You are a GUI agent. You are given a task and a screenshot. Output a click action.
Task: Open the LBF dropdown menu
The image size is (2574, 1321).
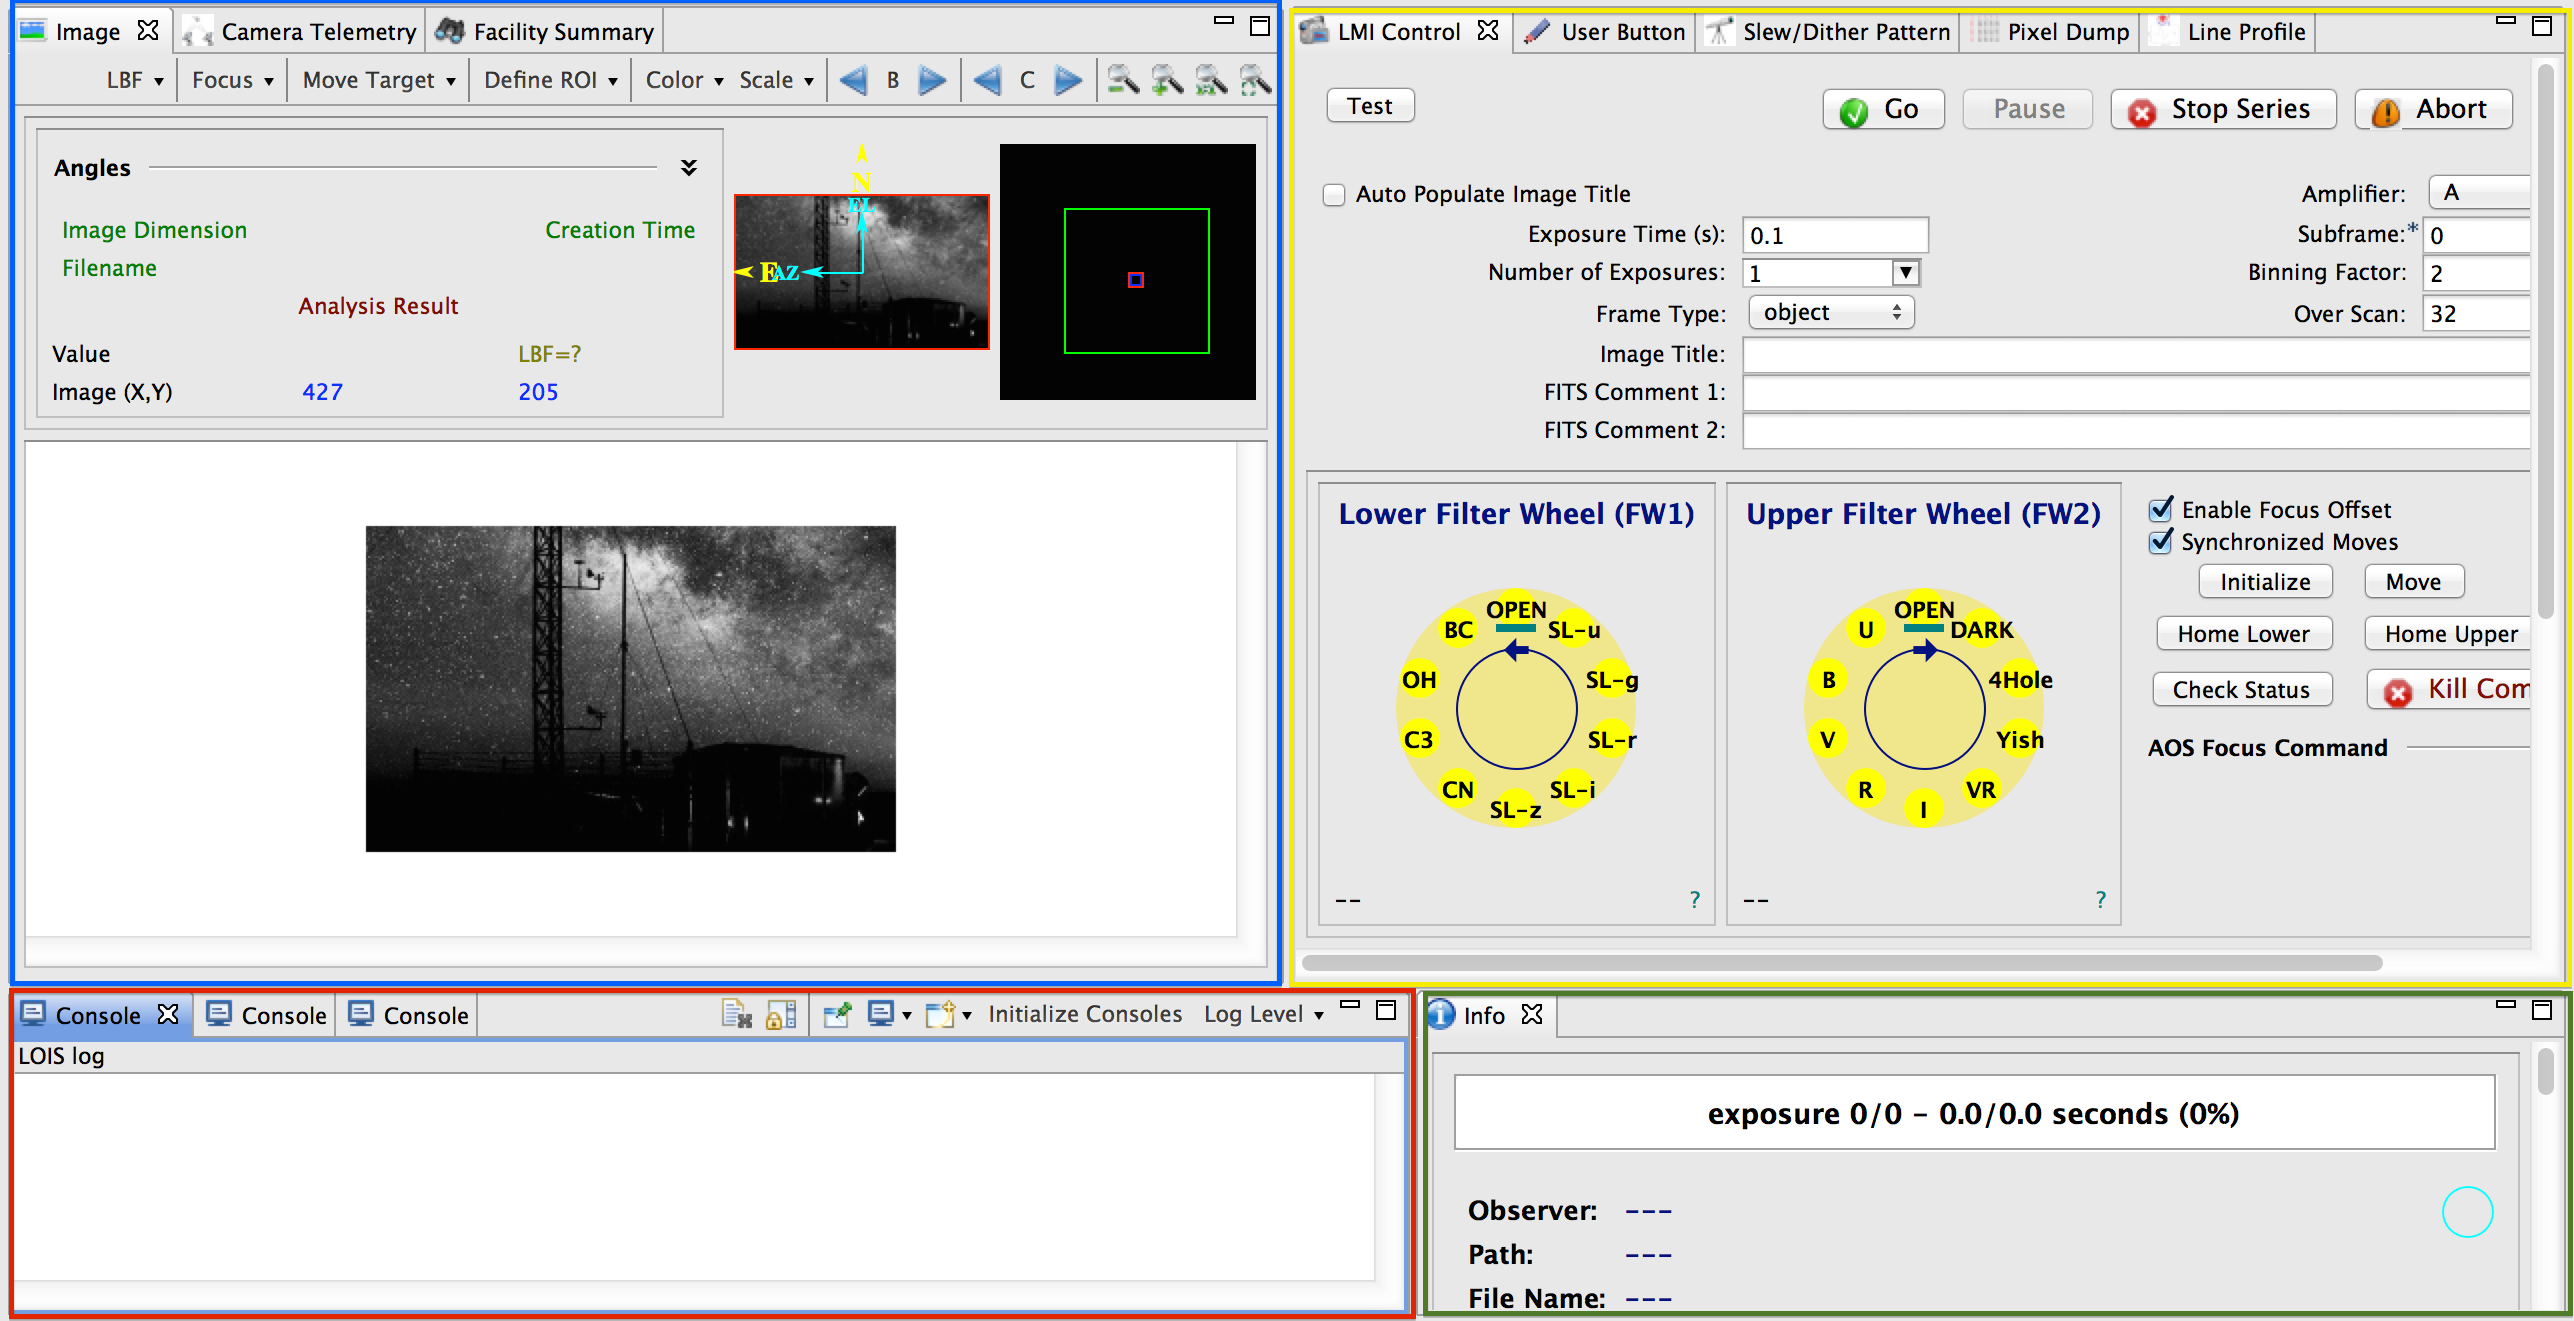tap(135, 80)
